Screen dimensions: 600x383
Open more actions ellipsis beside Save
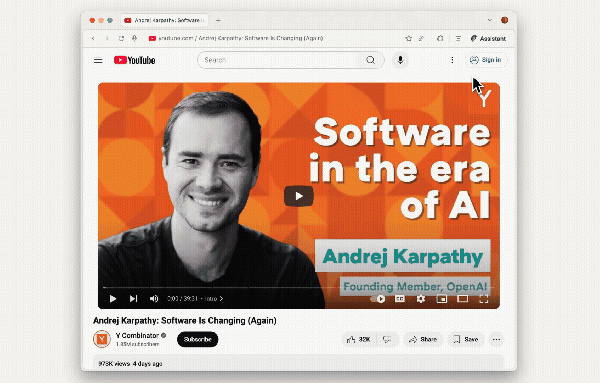click(x=496, y=339)
